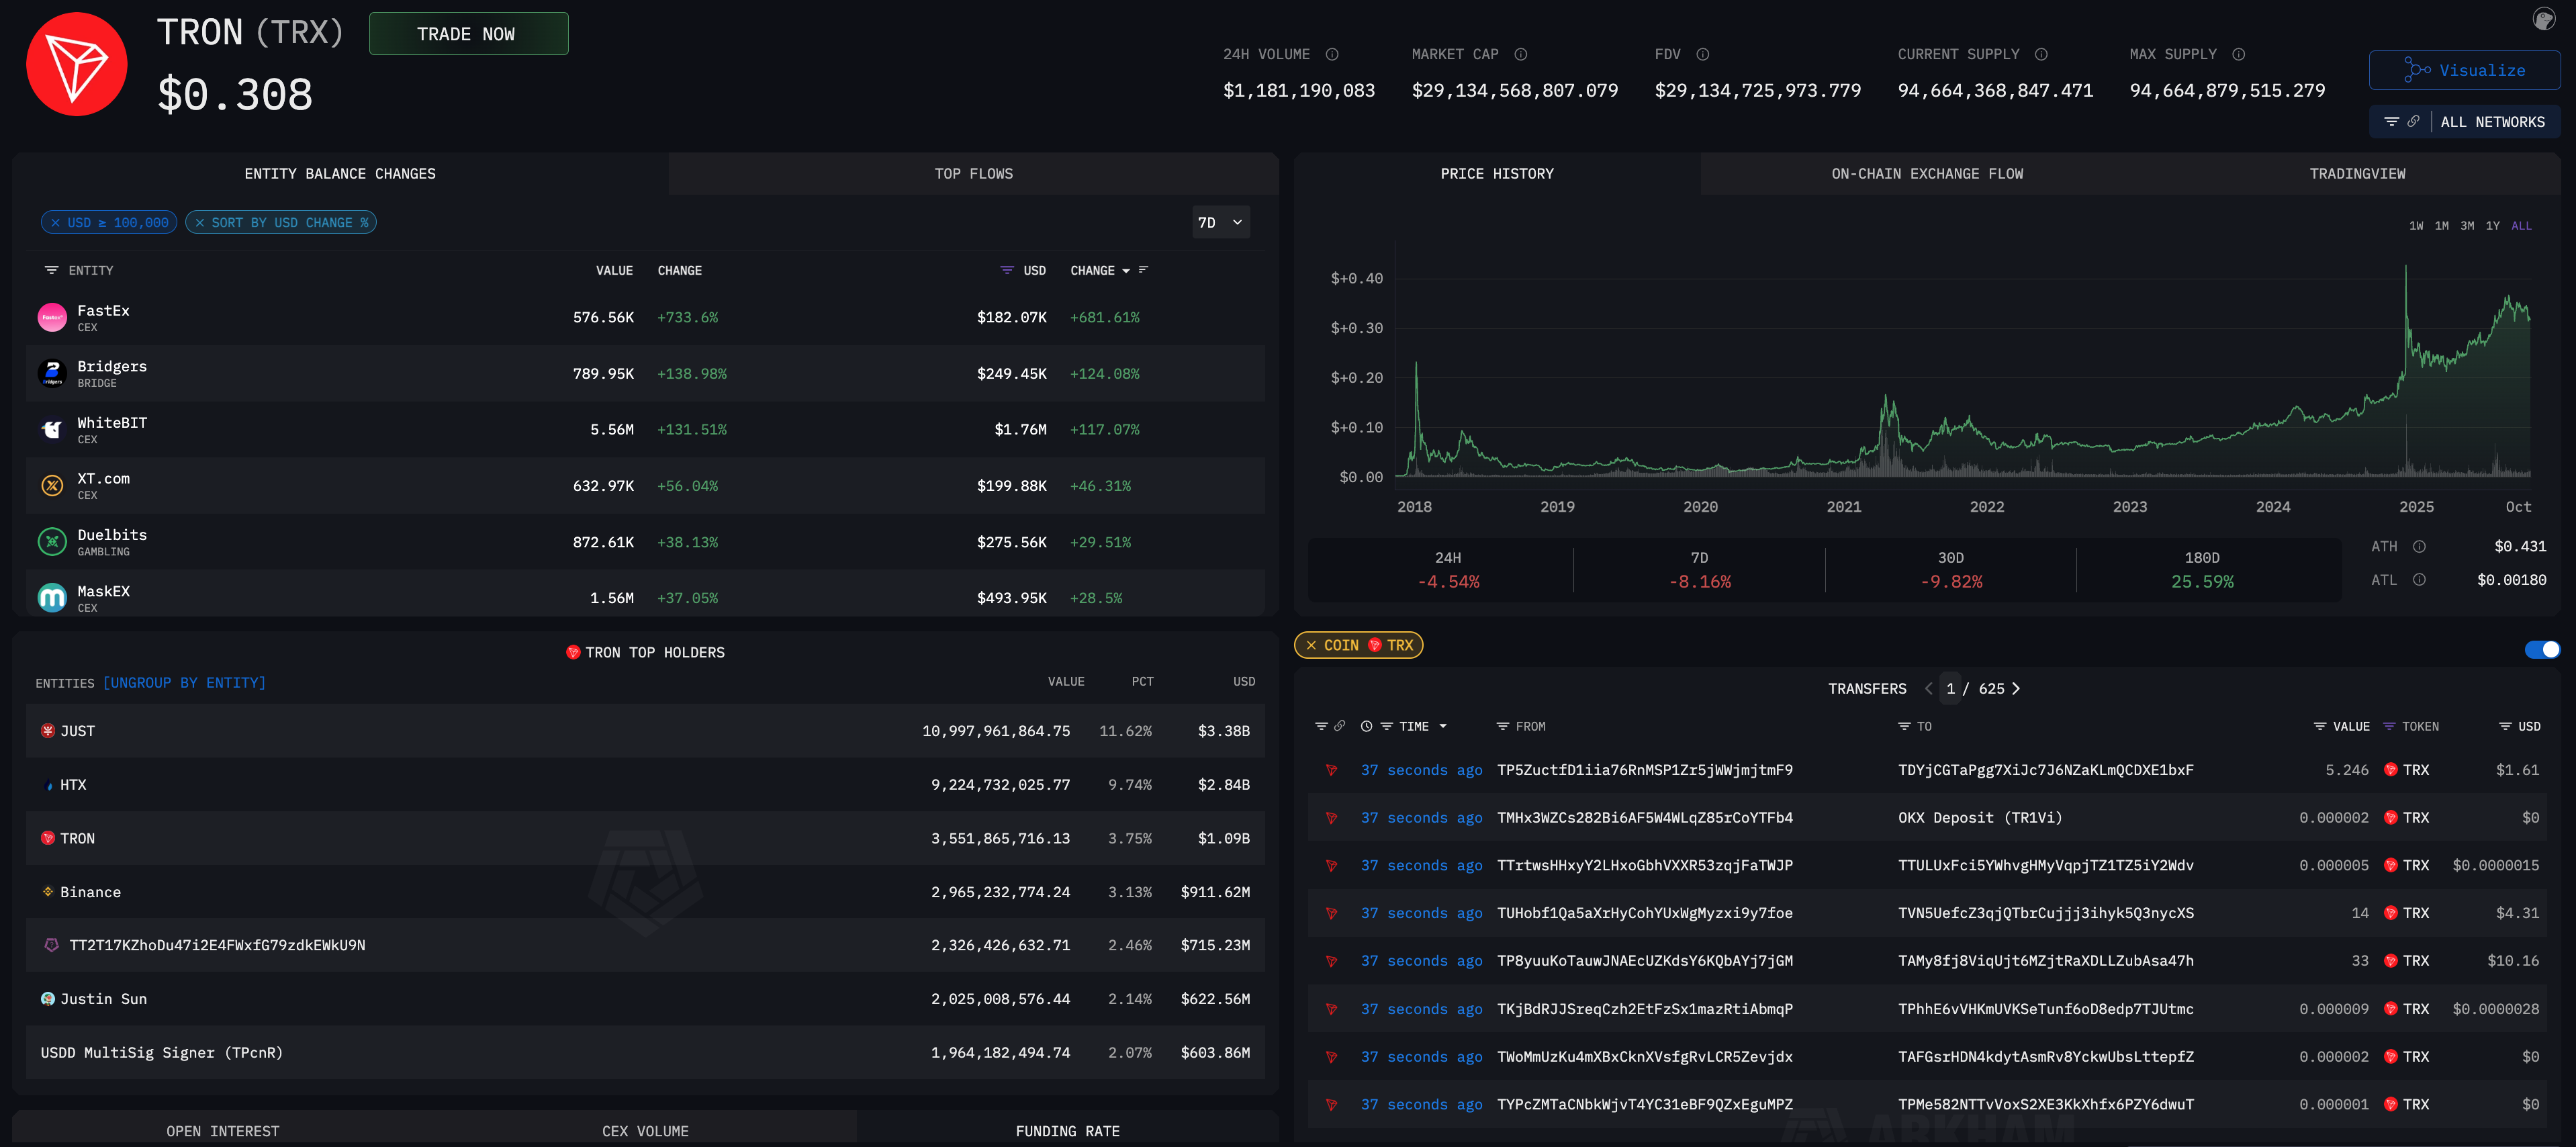Open the Entity column filter icon
The width and height of the screenshot is (2576, 1147).
[52, 270]
